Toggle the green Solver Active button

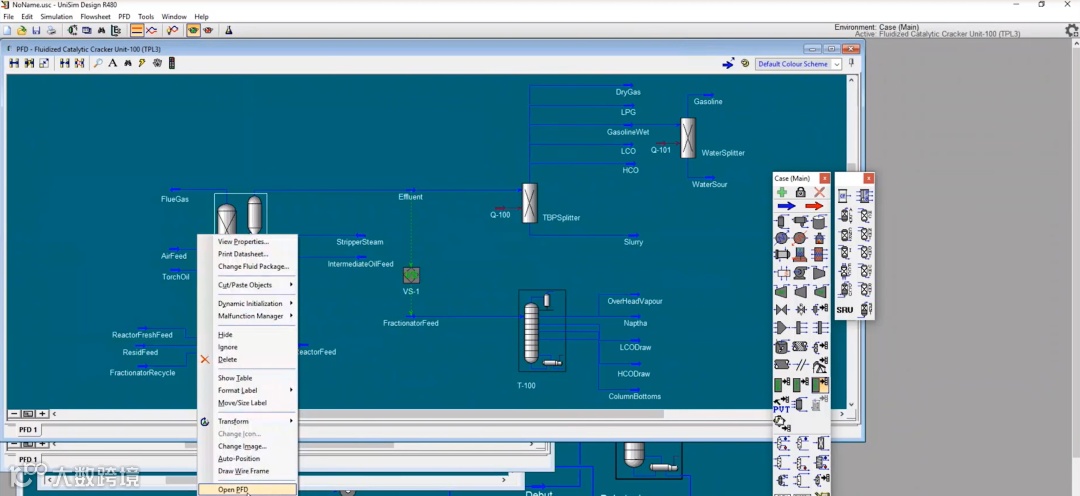[194, 30]
